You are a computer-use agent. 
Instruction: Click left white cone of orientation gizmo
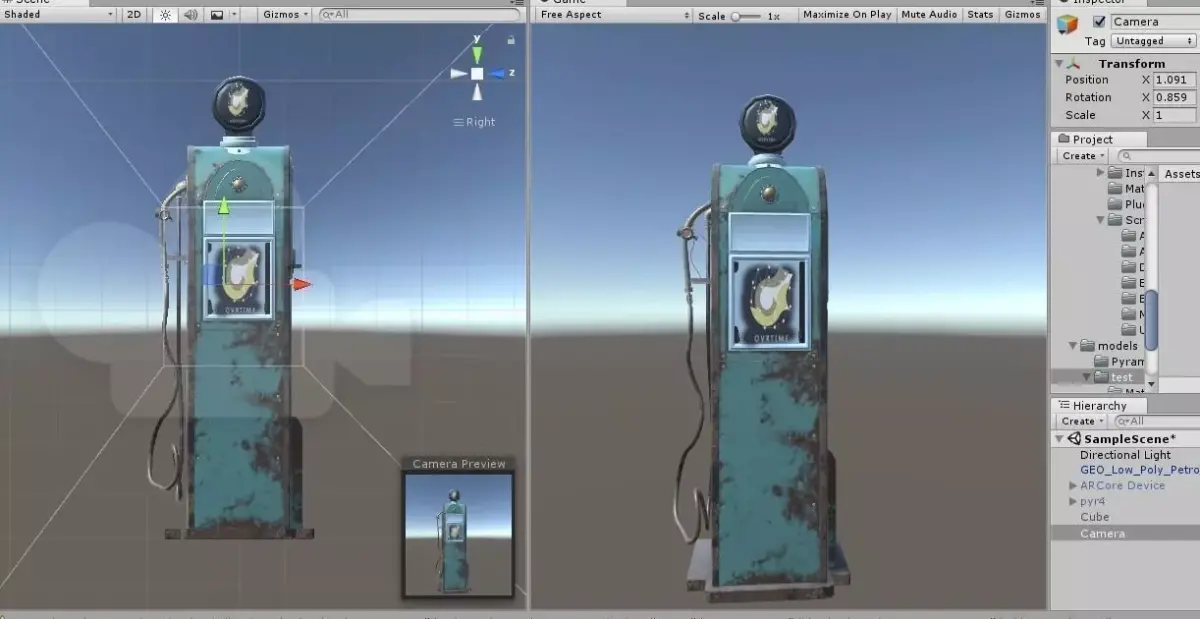(458, 73)
